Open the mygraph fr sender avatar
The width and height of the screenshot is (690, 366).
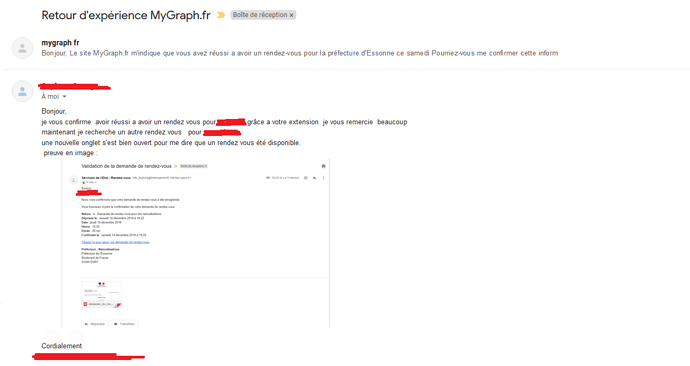pyautogui.click(x=22, y=48)
